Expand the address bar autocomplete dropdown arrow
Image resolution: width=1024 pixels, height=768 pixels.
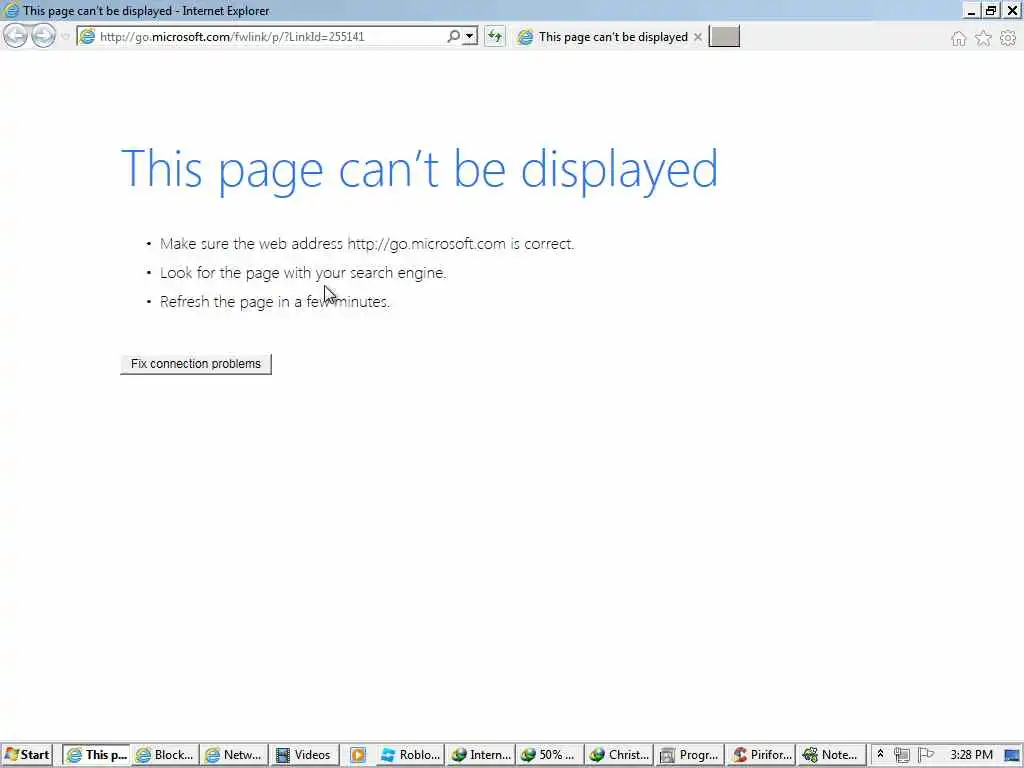tap(470, 37)
